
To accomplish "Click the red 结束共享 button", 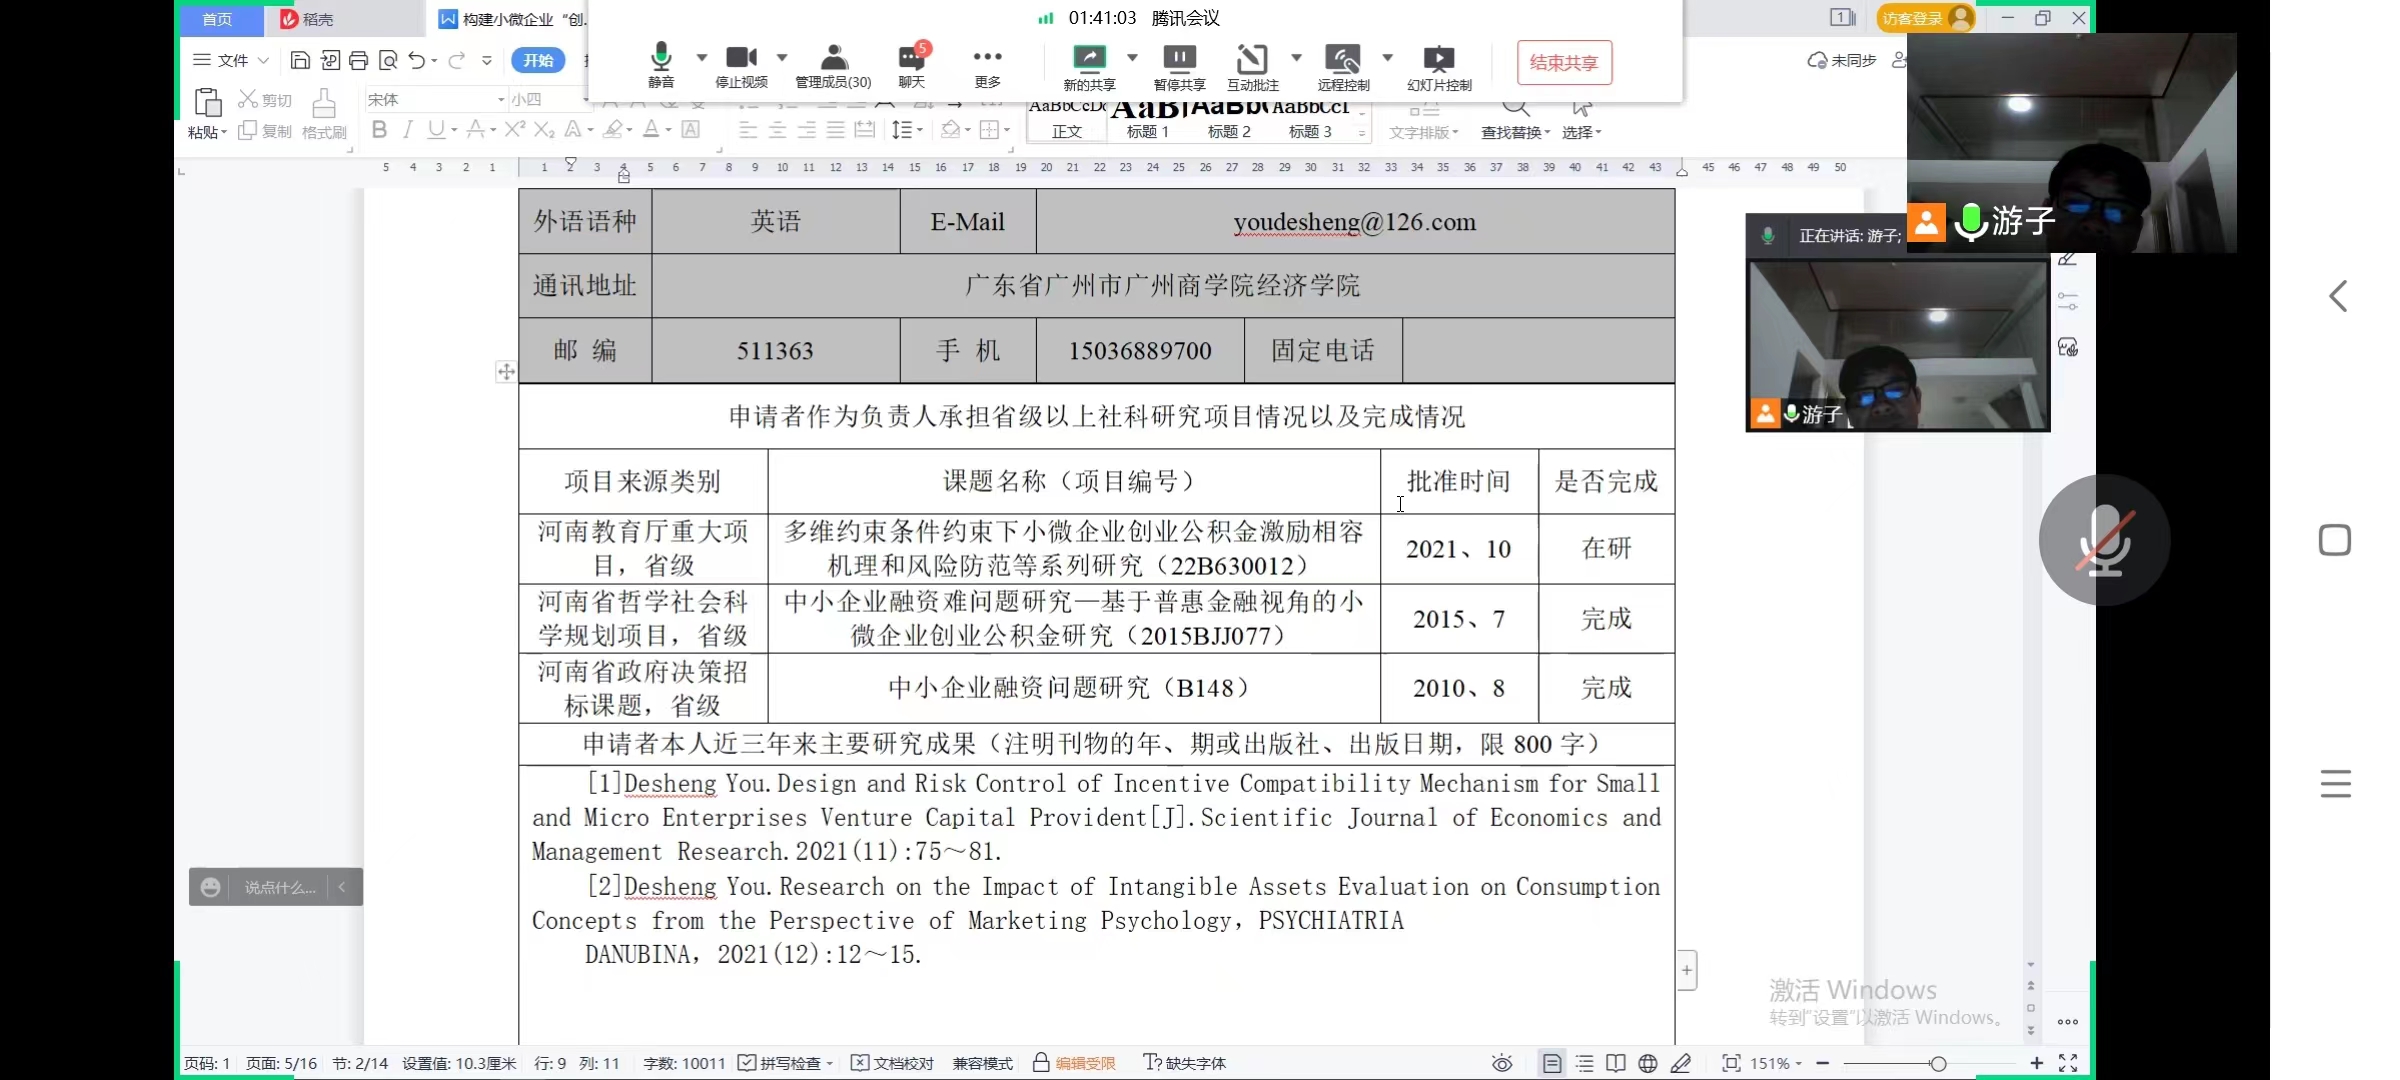I will pyautogui.click(x=1563, y=62).
